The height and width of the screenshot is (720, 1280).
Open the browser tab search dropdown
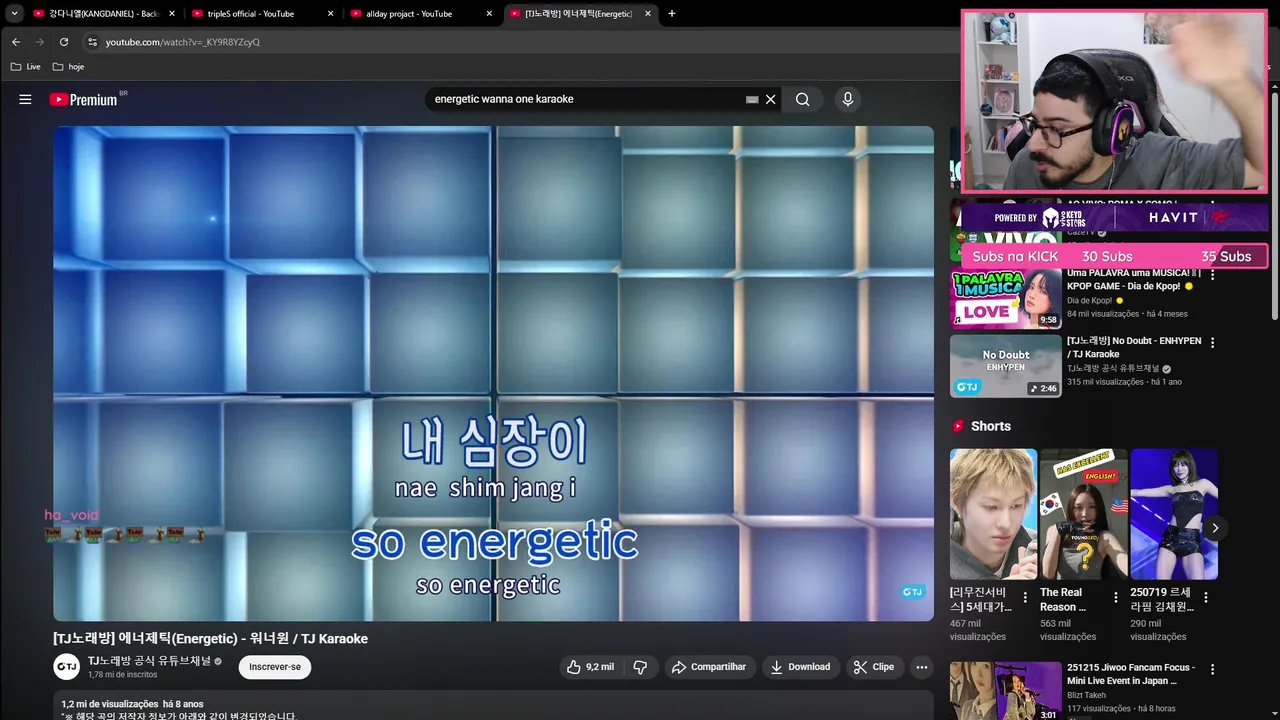[x=14, y=13]
